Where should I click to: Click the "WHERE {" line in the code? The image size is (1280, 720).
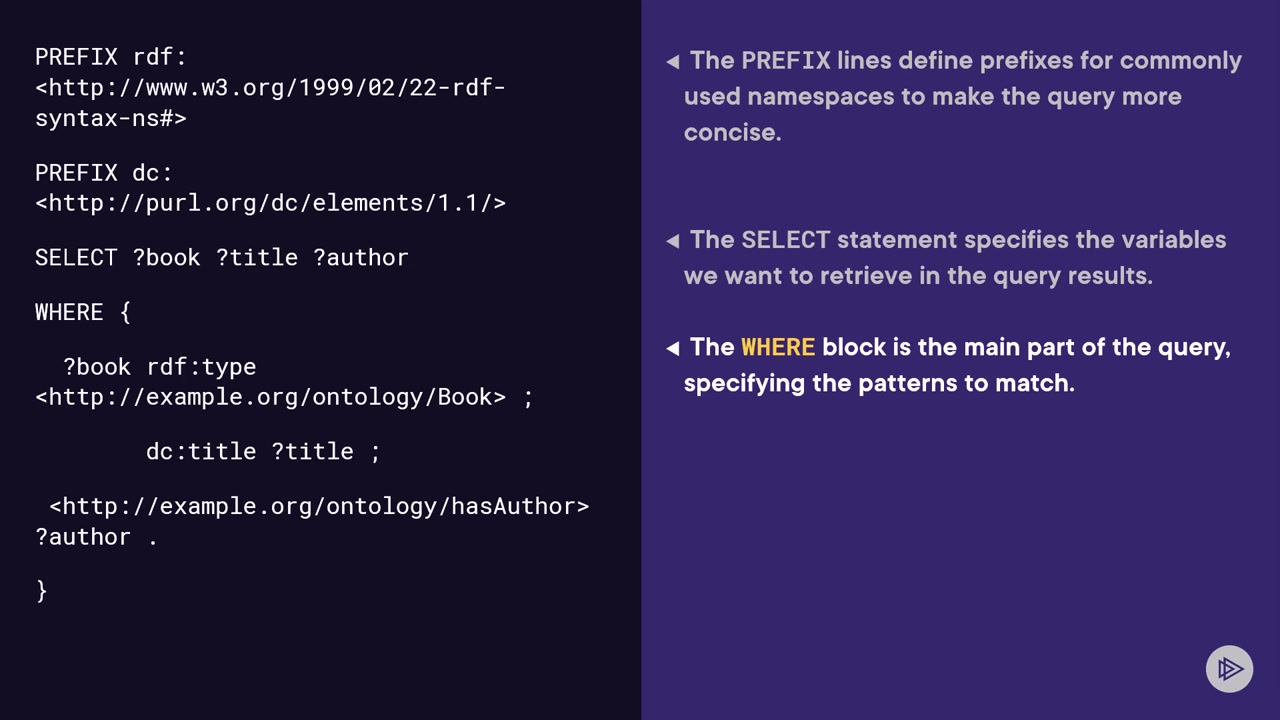[x=83, y=312]
